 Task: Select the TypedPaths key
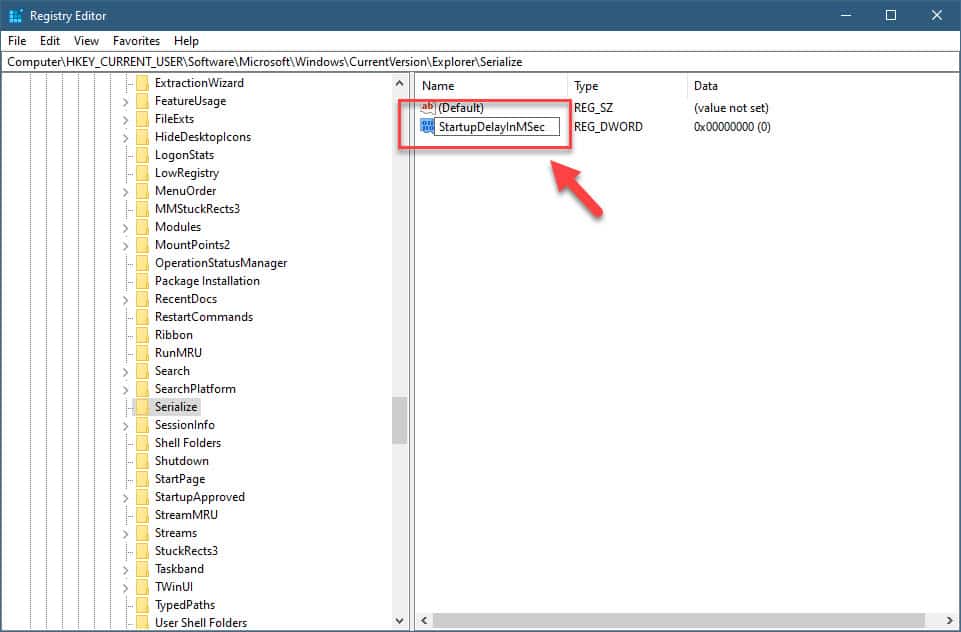click(184, 605)
